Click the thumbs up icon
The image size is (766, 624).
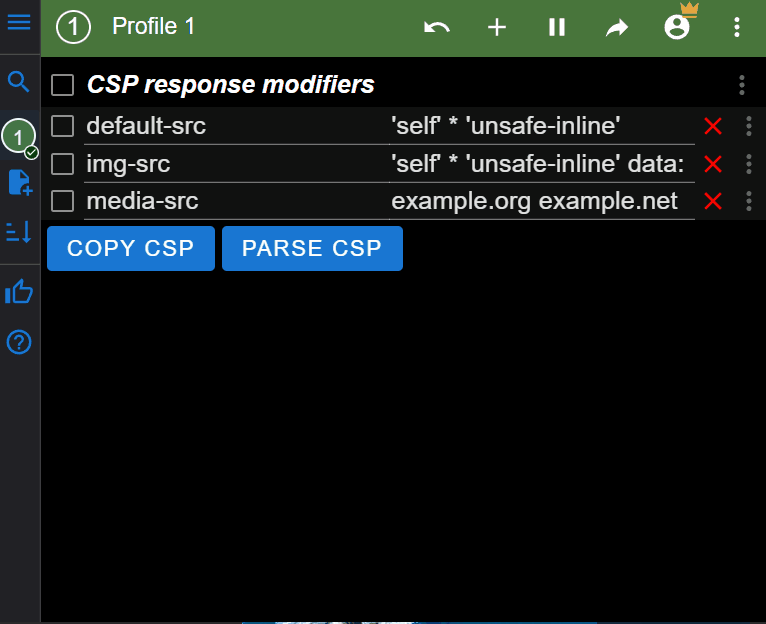pos(19,292)
